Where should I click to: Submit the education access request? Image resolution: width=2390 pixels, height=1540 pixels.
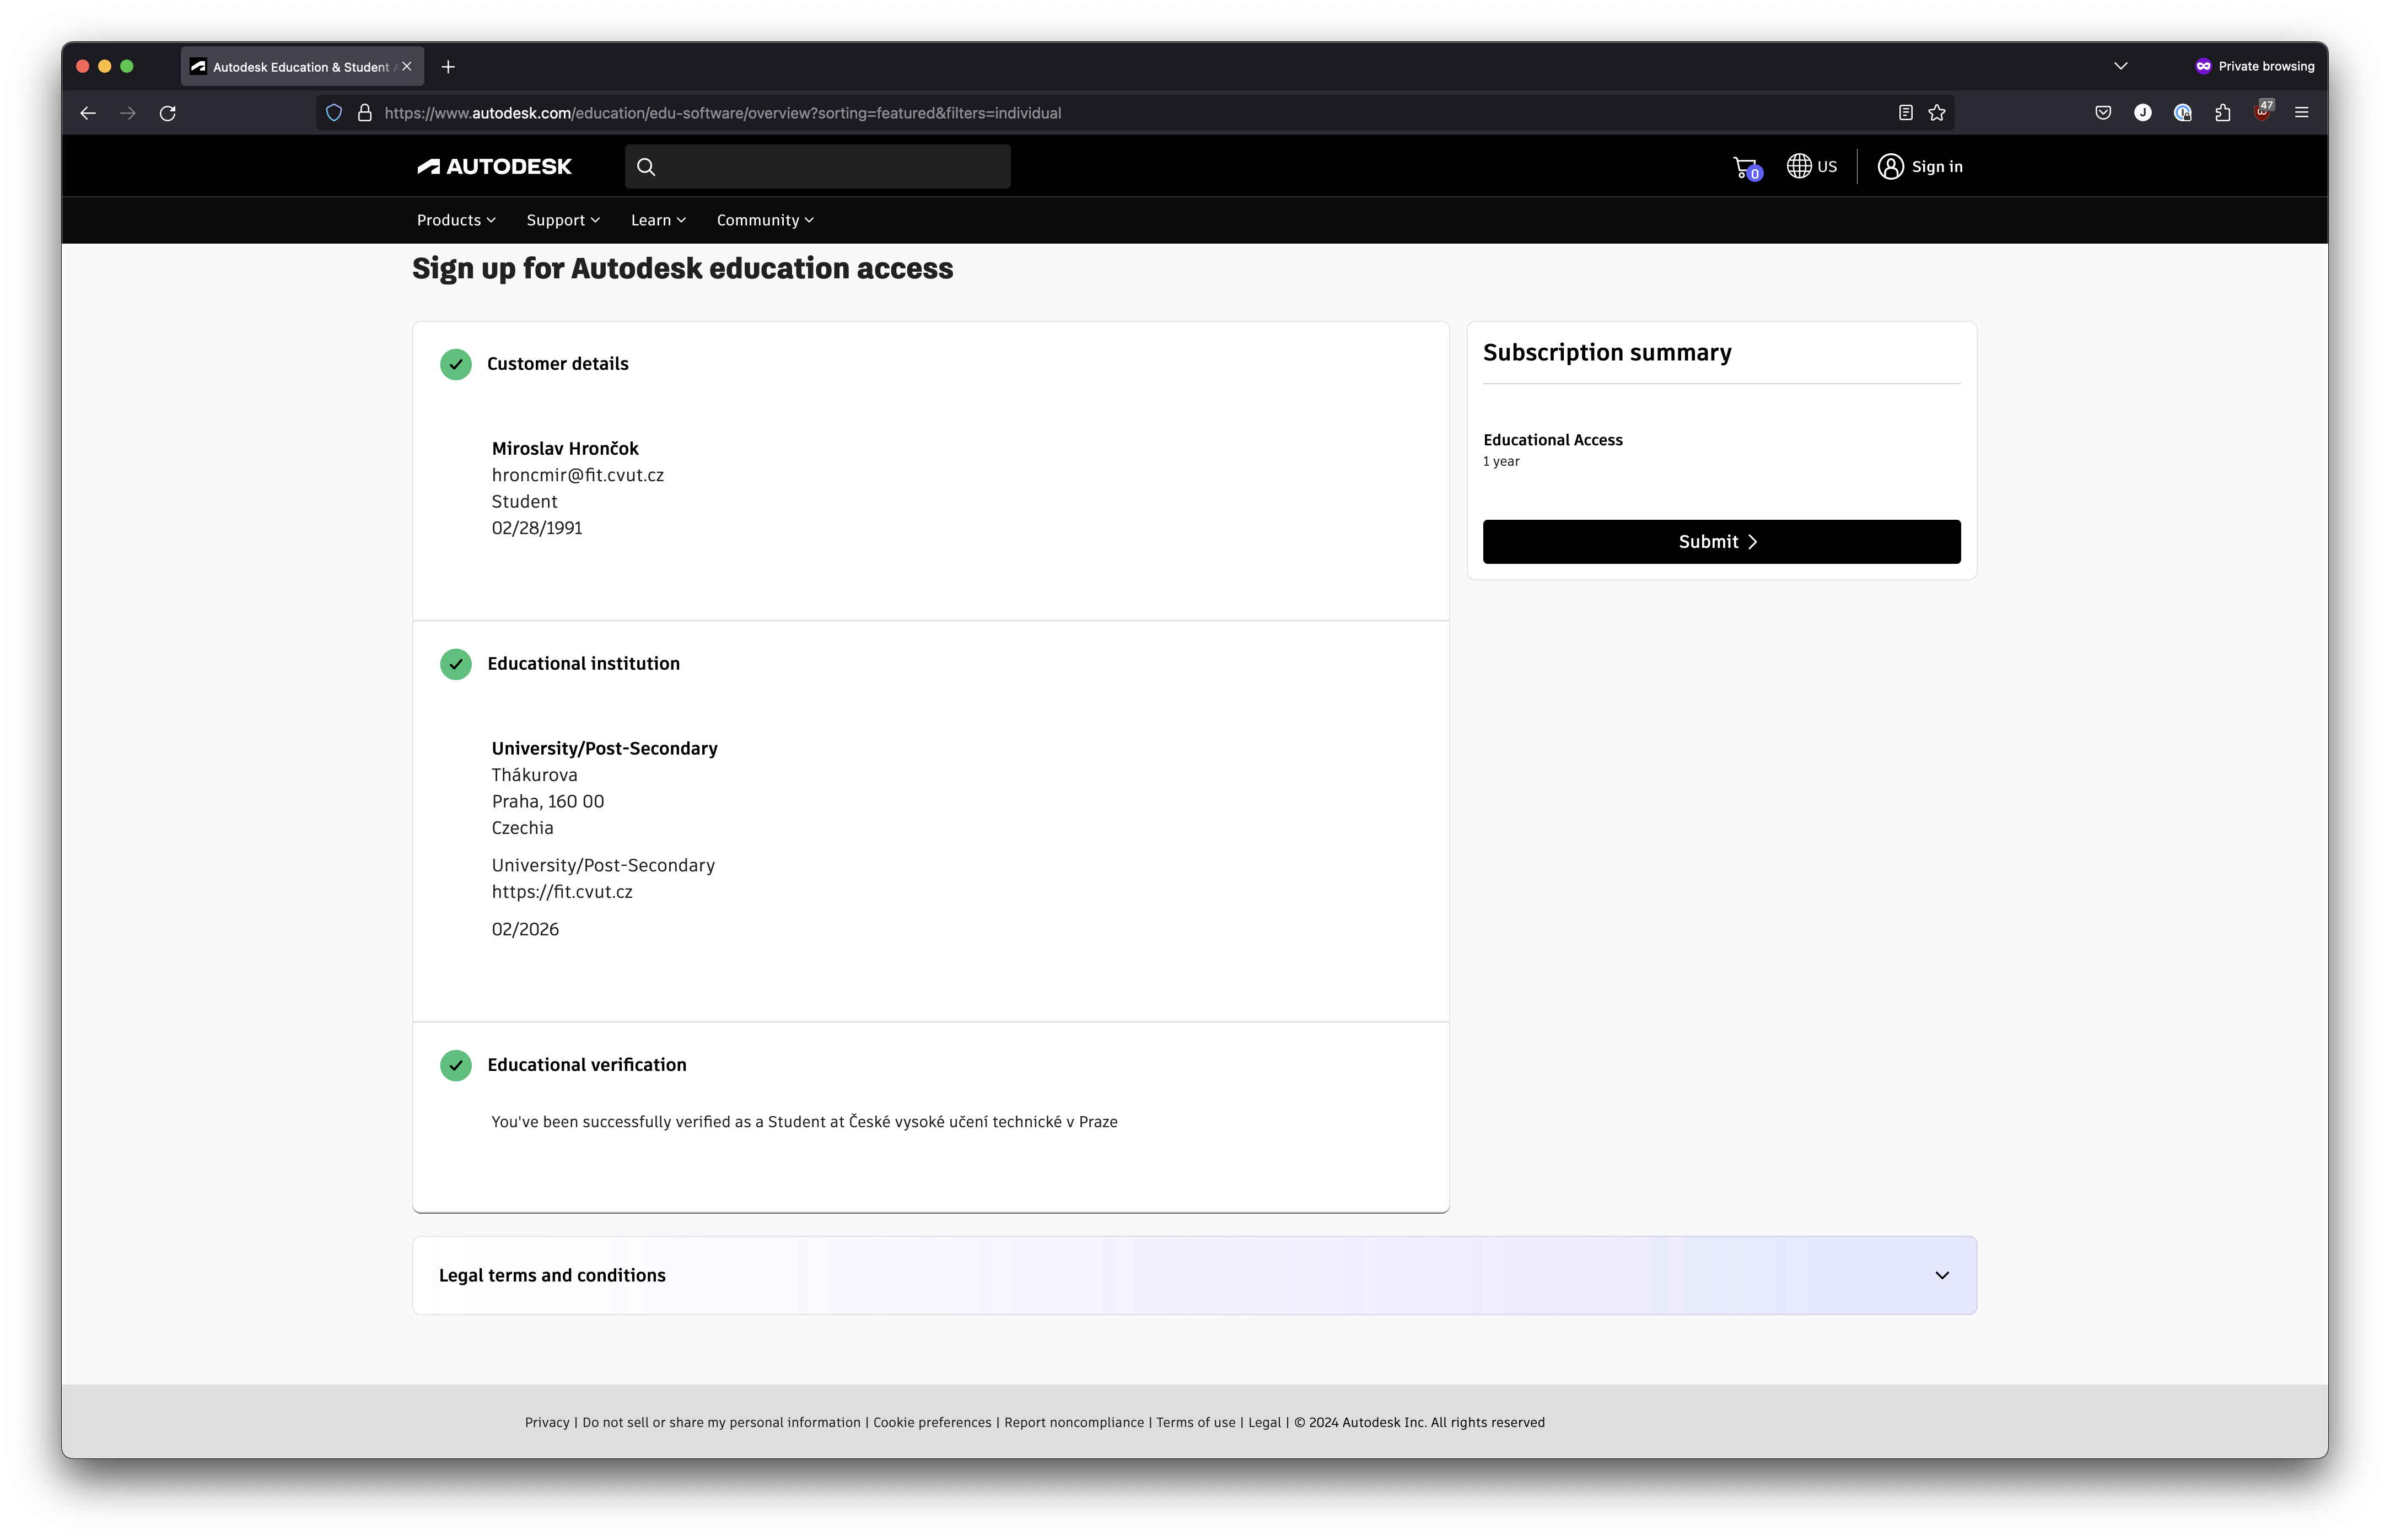click(x=1721, y=542)
